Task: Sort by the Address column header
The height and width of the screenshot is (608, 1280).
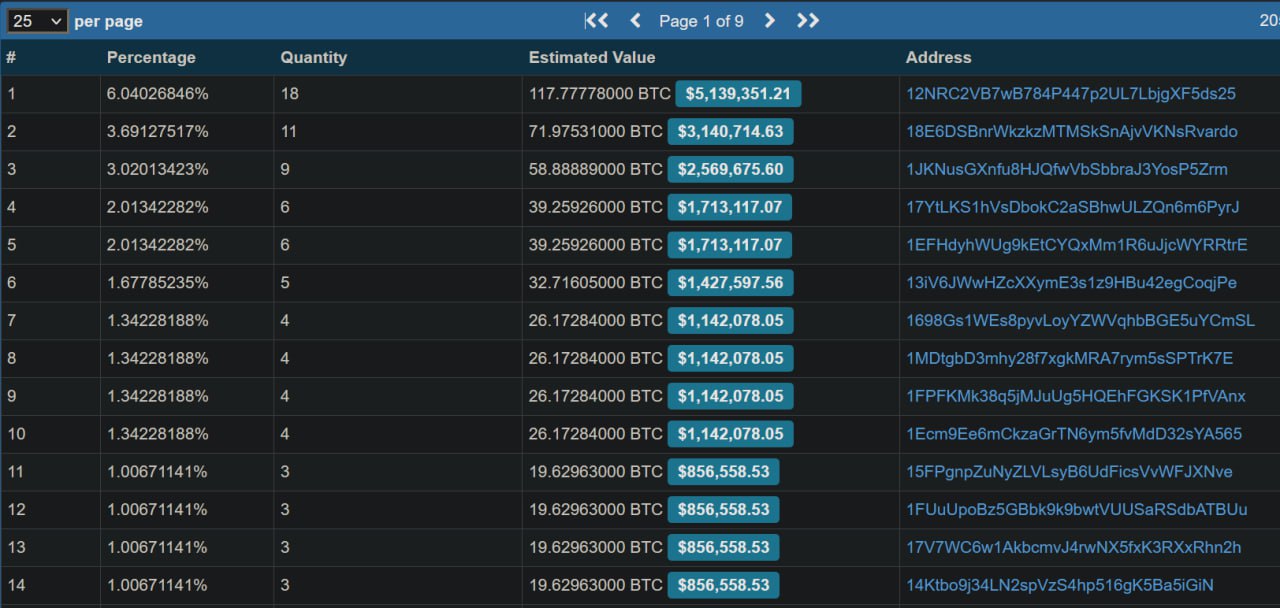Action: point(938,57)
